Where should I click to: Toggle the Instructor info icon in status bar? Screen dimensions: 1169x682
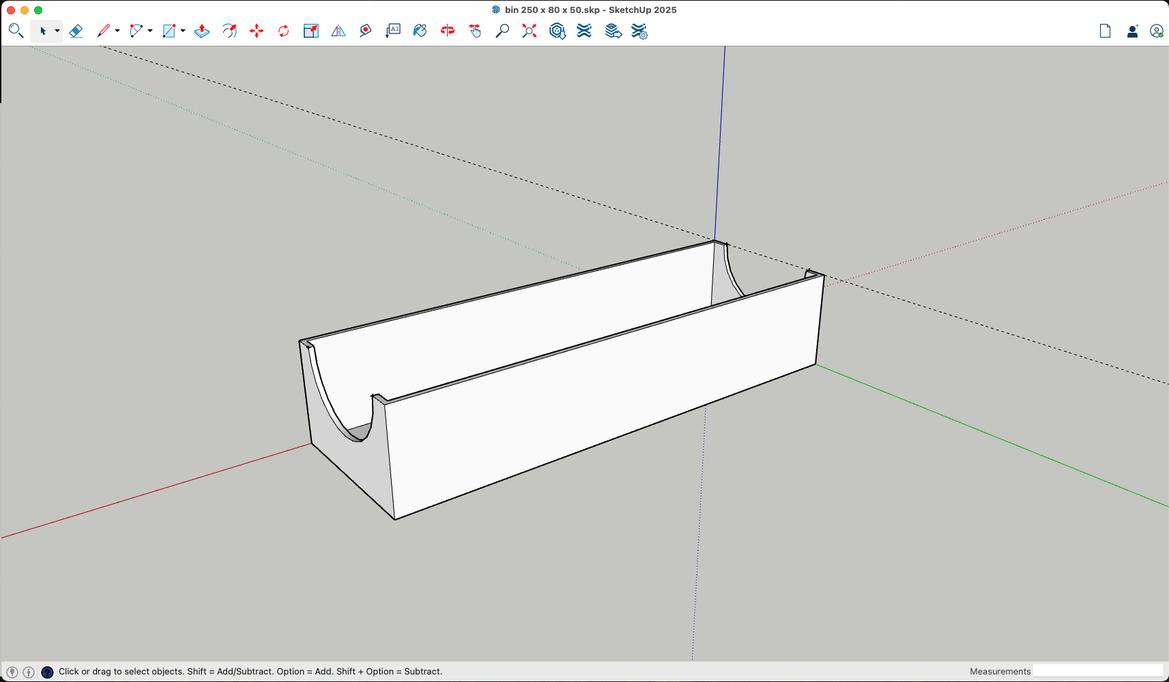coord(28,672)
